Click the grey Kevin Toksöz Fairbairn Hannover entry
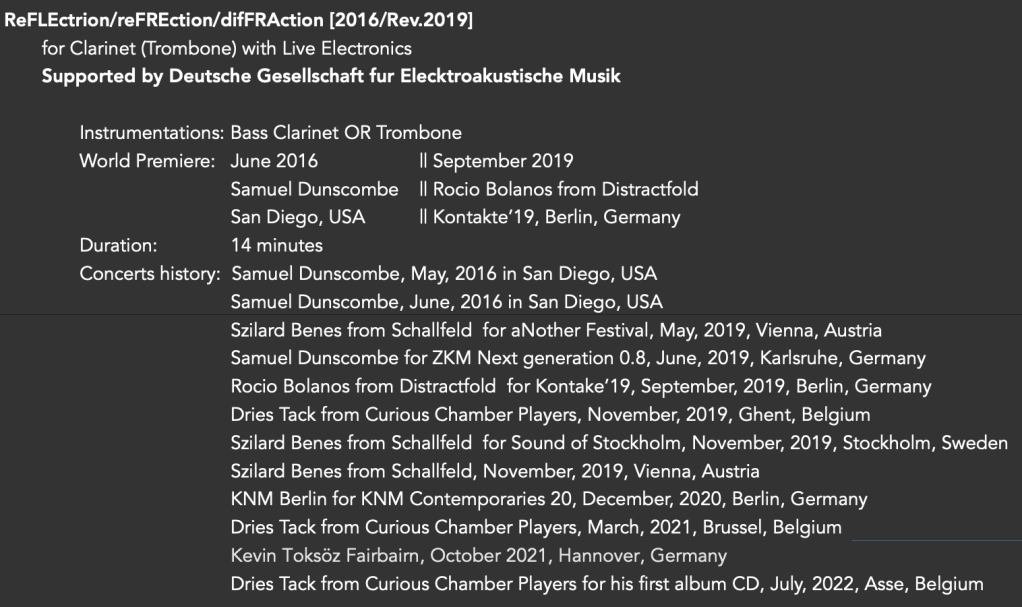 click(478, 555)
